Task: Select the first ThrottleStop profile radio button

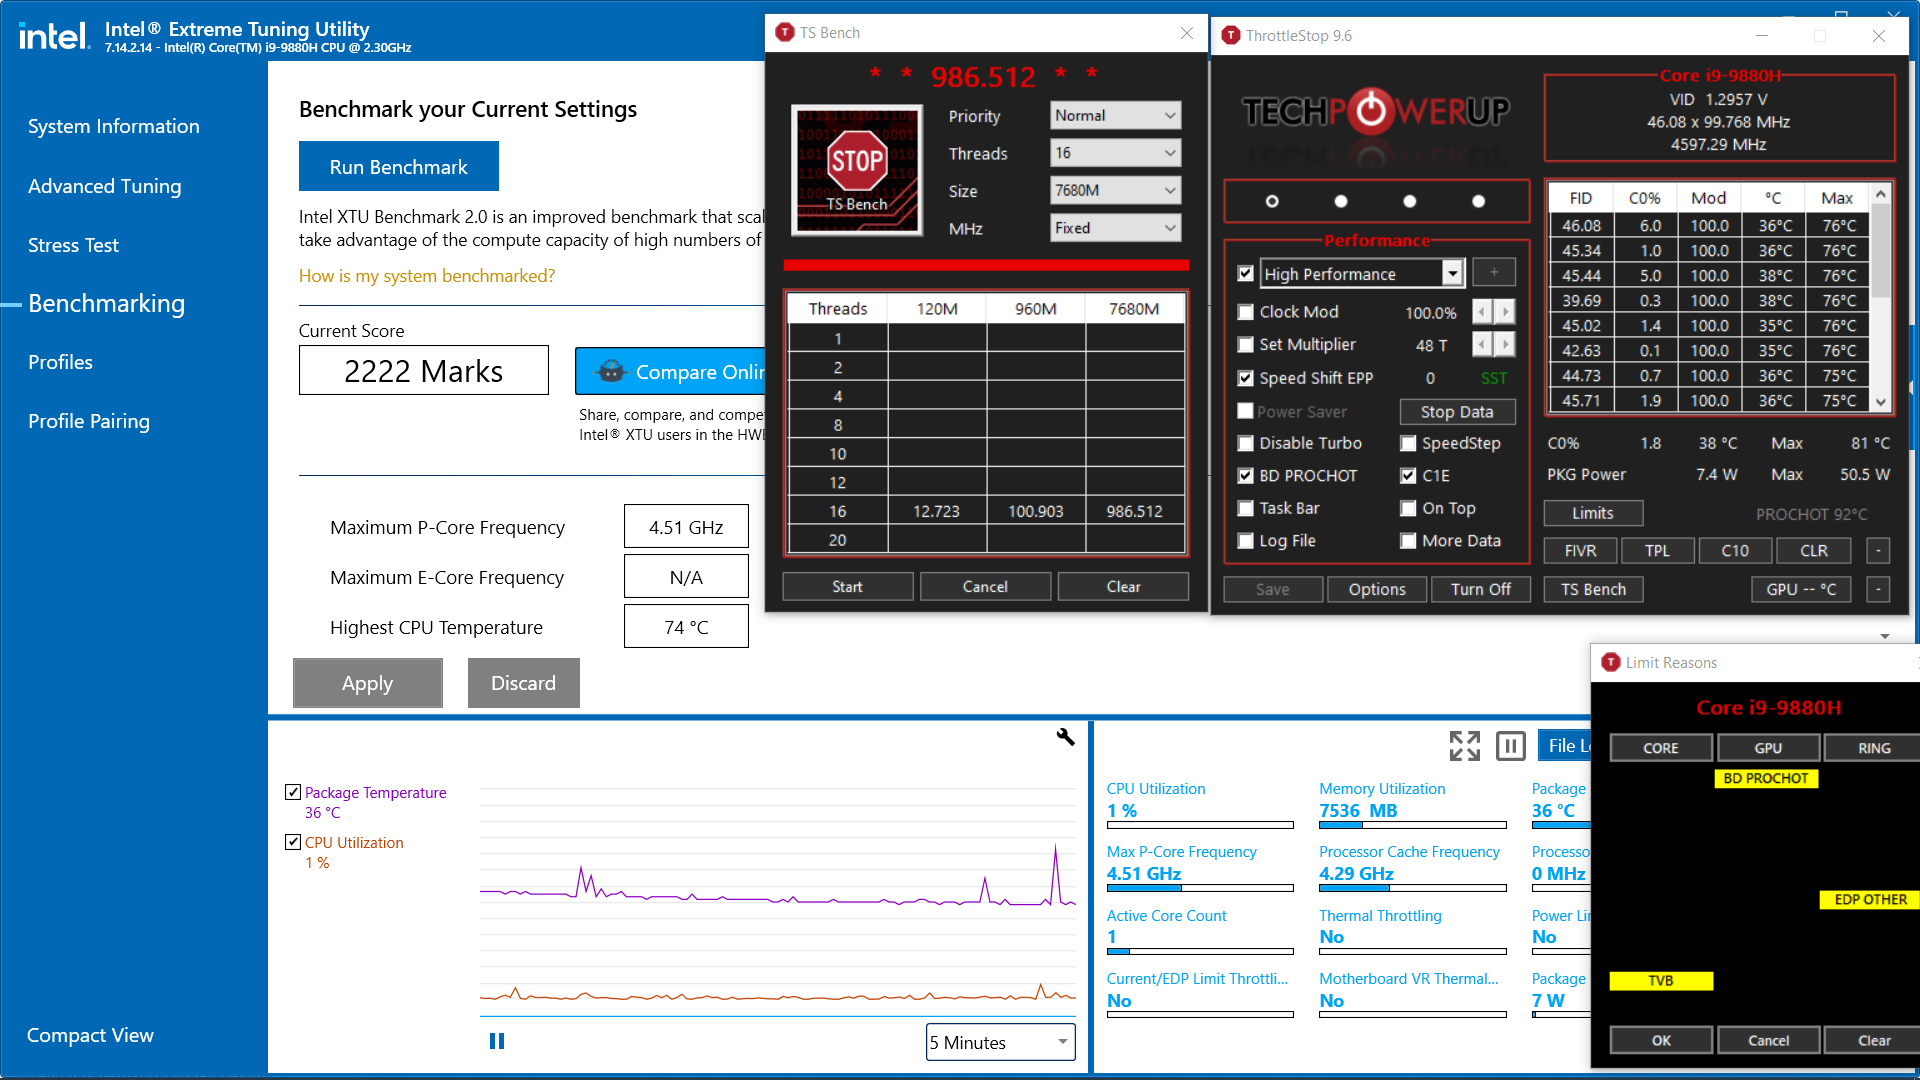Action: pos(1272,201)
